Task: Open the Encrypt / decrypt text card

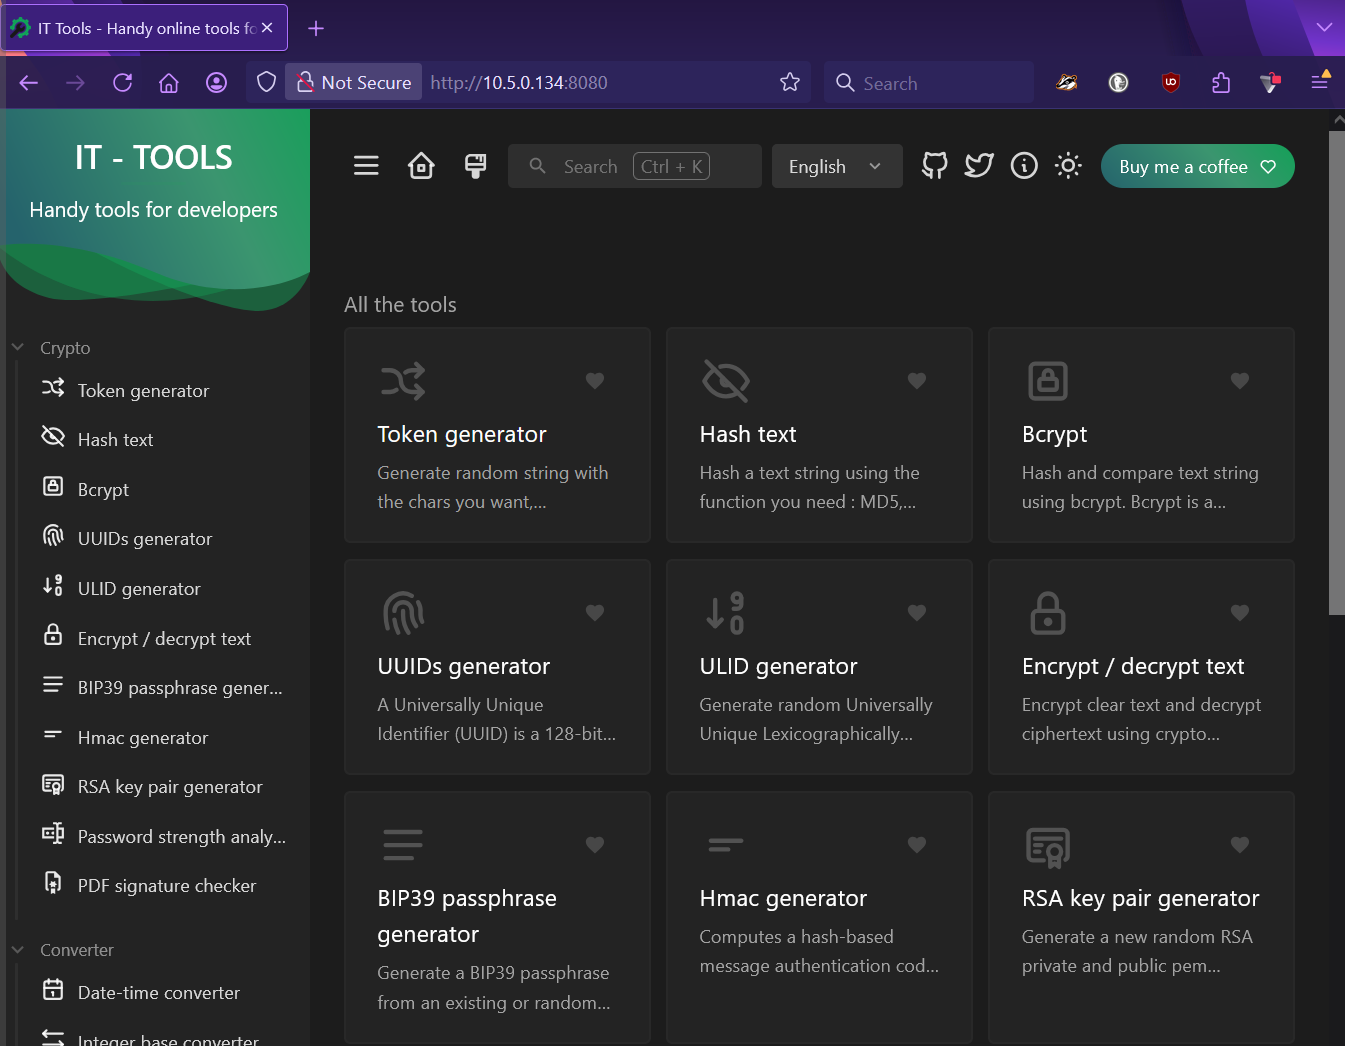Action: point(1140,667)
